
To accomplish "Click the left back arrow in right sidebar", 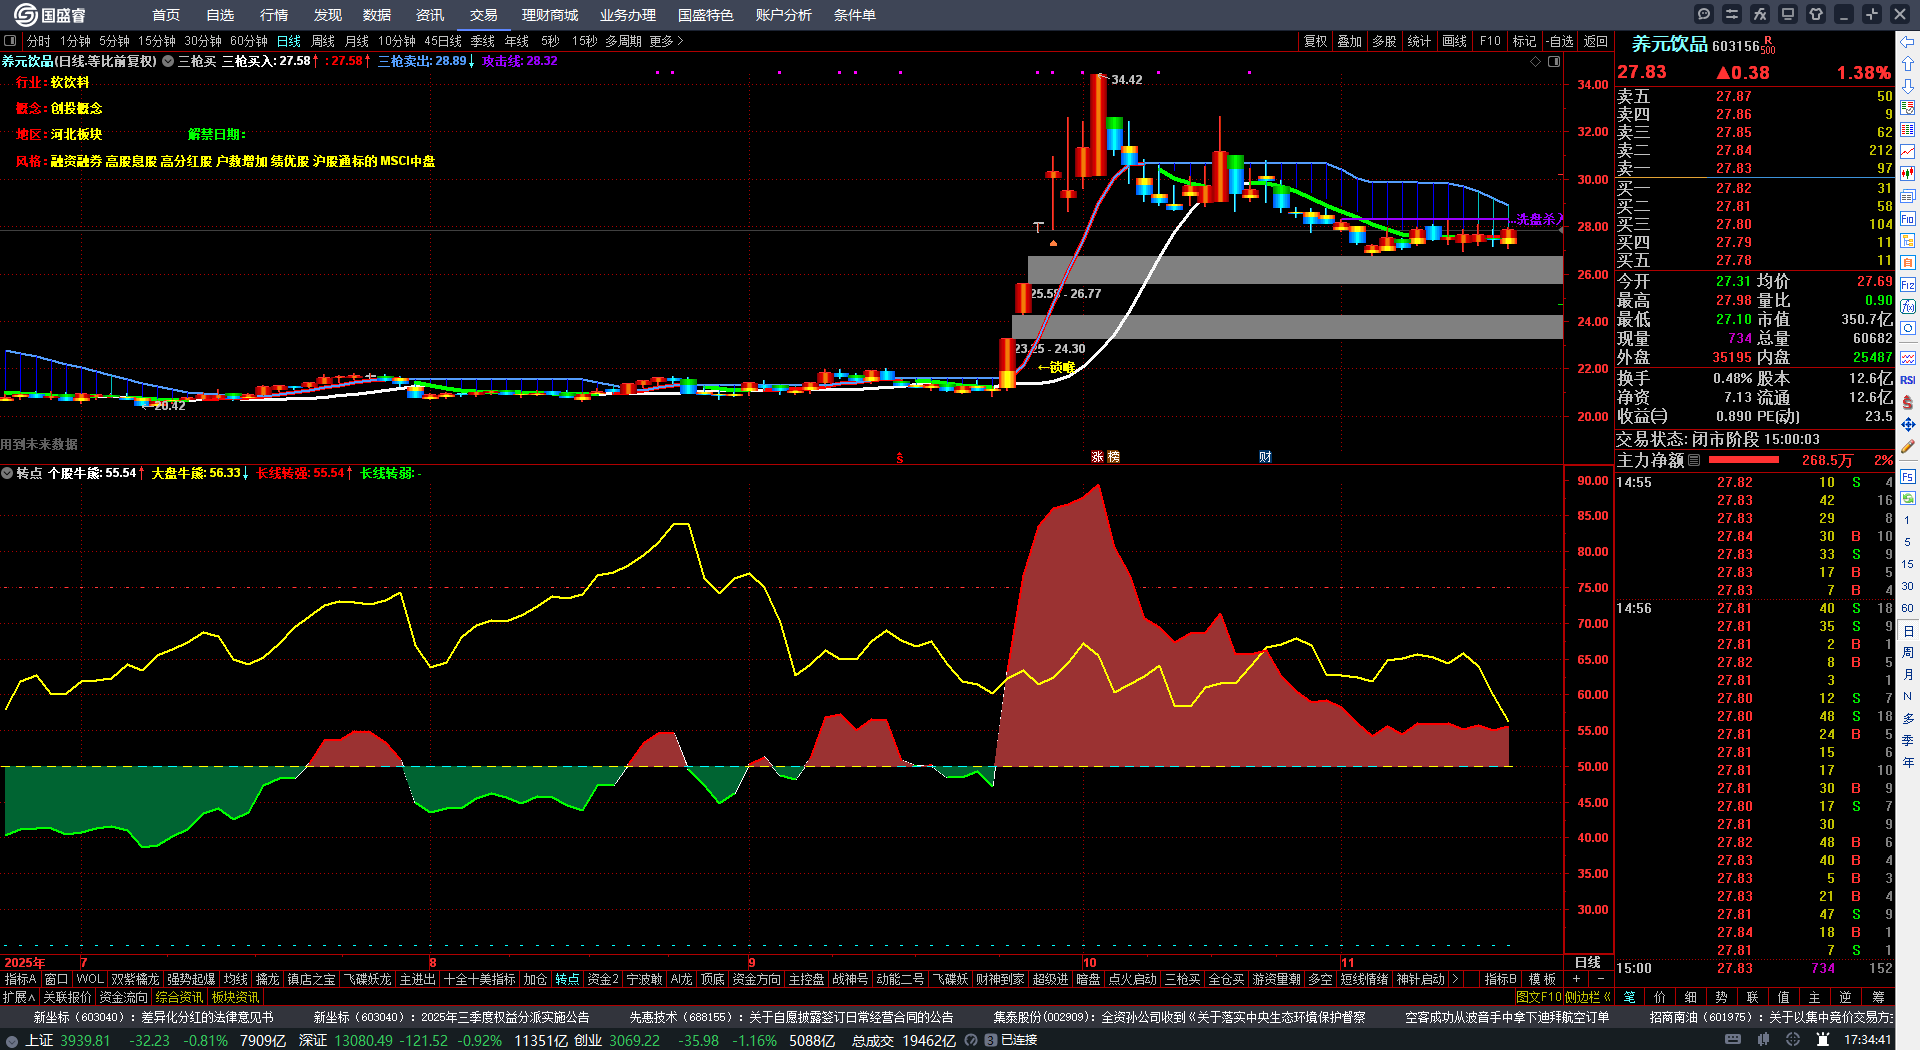I will click(x=1908, y=42).
